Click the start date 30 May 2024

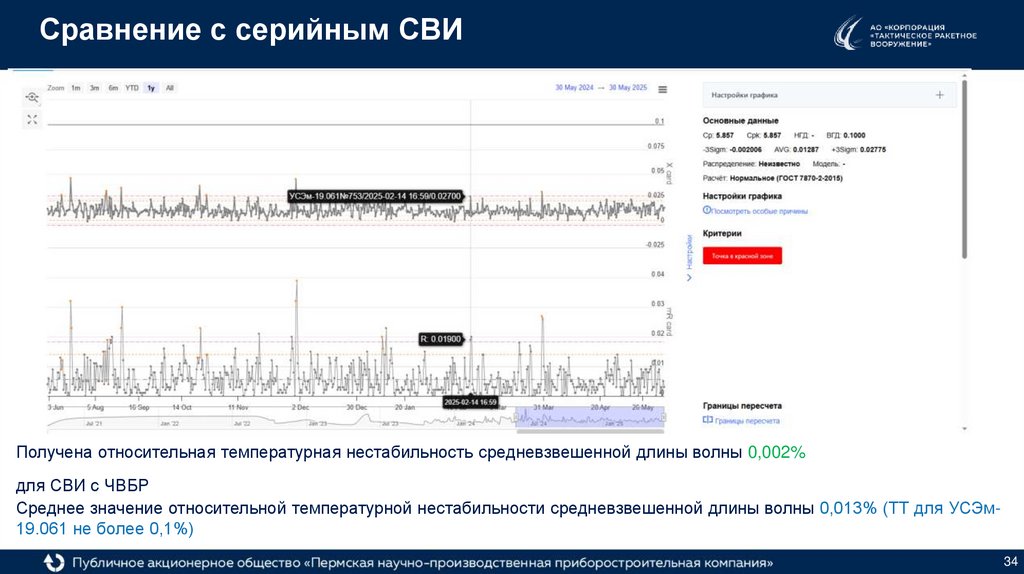[x=575, y=88]
